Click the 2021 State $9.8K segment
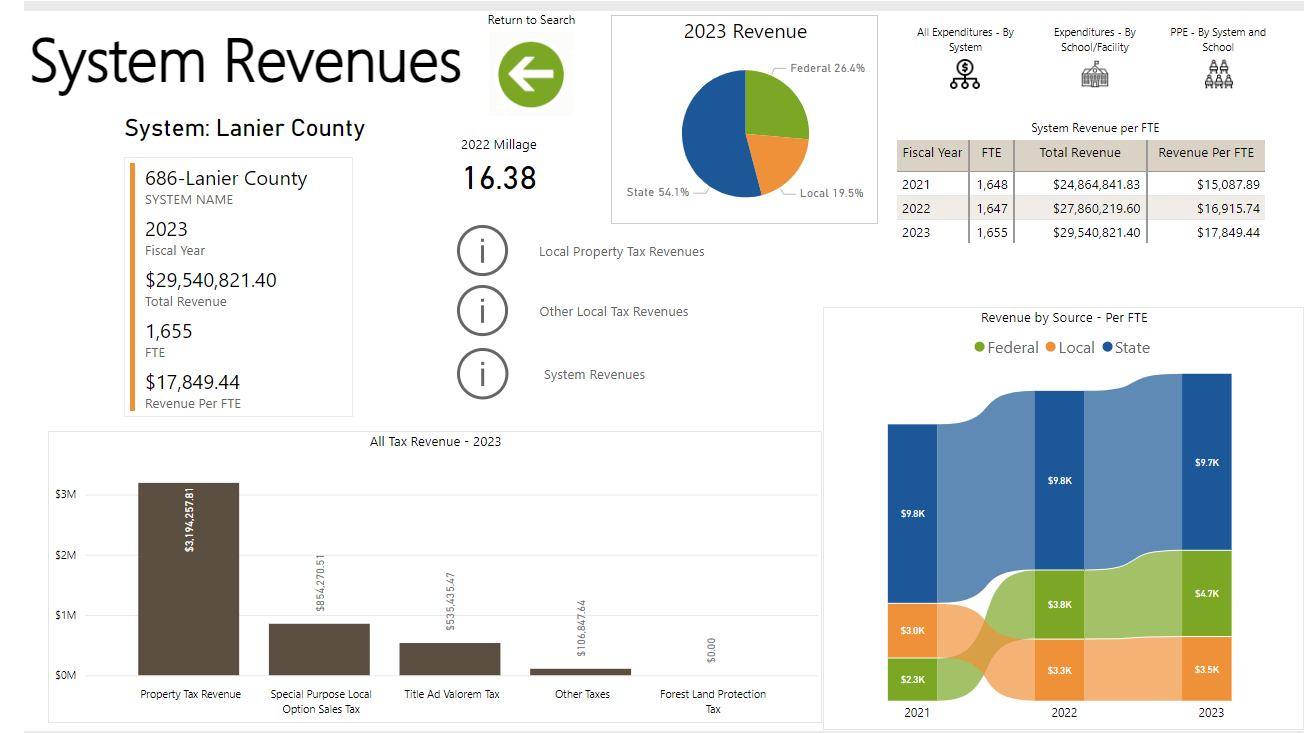Image resolution: width=1309 pixels, height=733 pixels. 912,513
